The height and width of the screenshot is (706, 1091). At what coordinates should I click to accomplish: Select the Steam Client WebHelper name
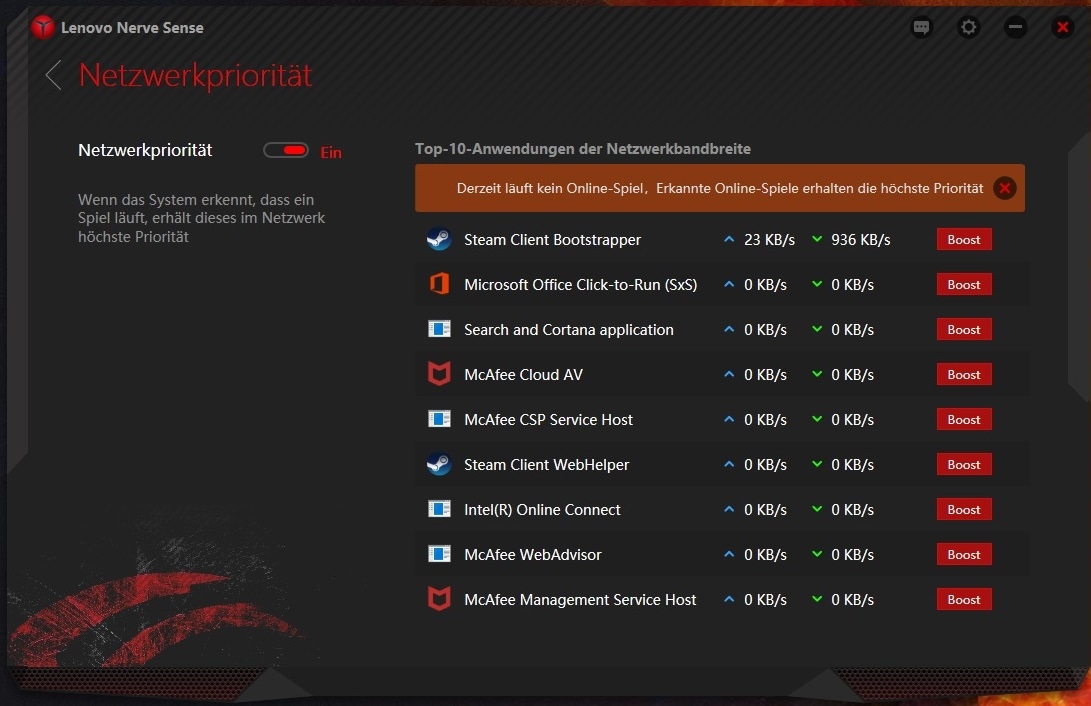(546, 465)
